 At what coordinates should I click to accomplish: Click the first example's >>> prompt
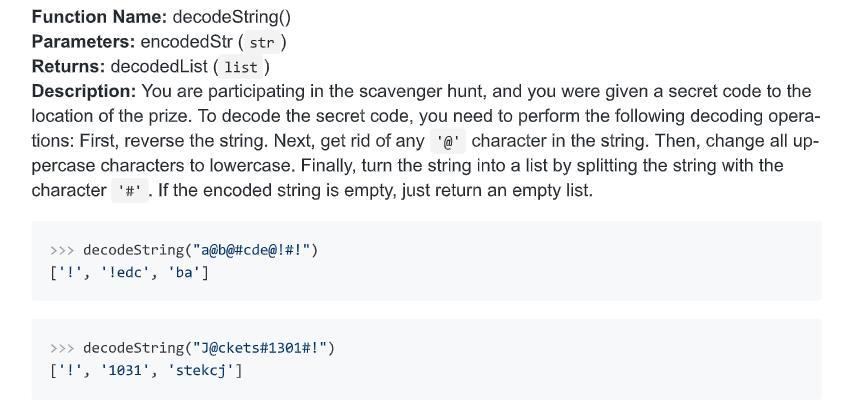[x=62, y=250]
